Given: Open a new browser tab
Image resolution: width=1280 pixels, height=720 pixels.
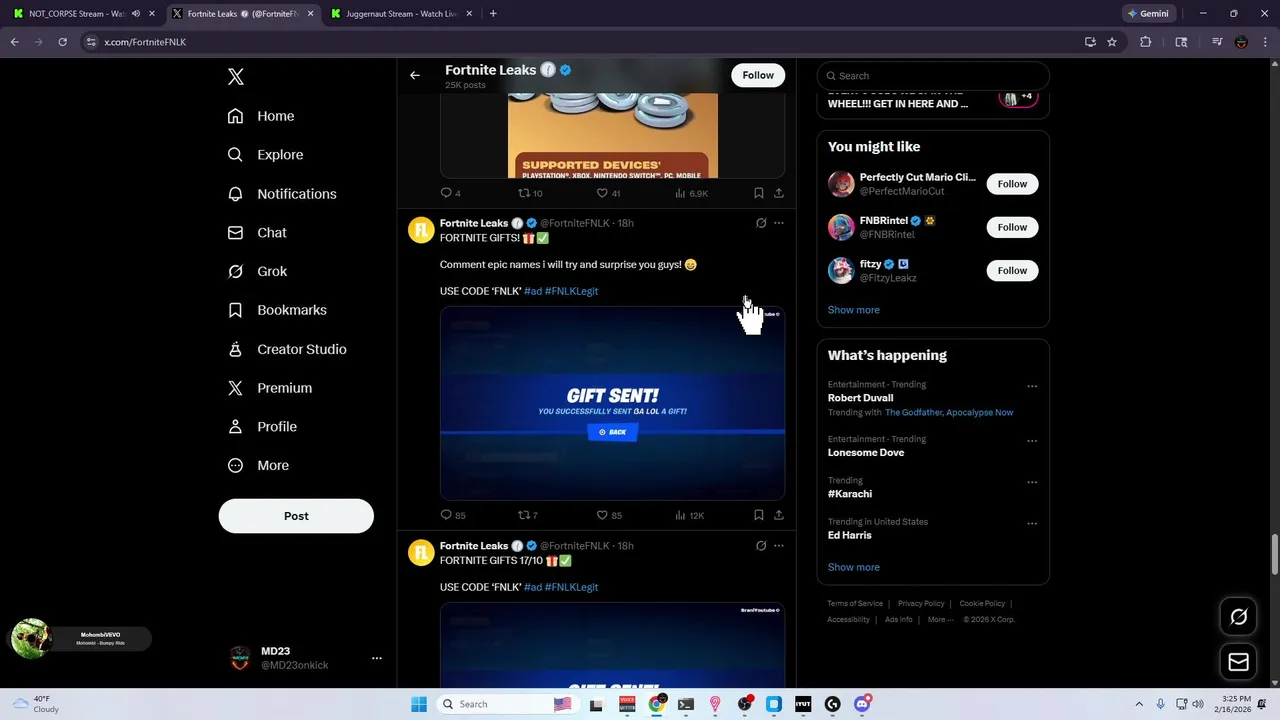Looking at the screenshot, I should (493, 14).
